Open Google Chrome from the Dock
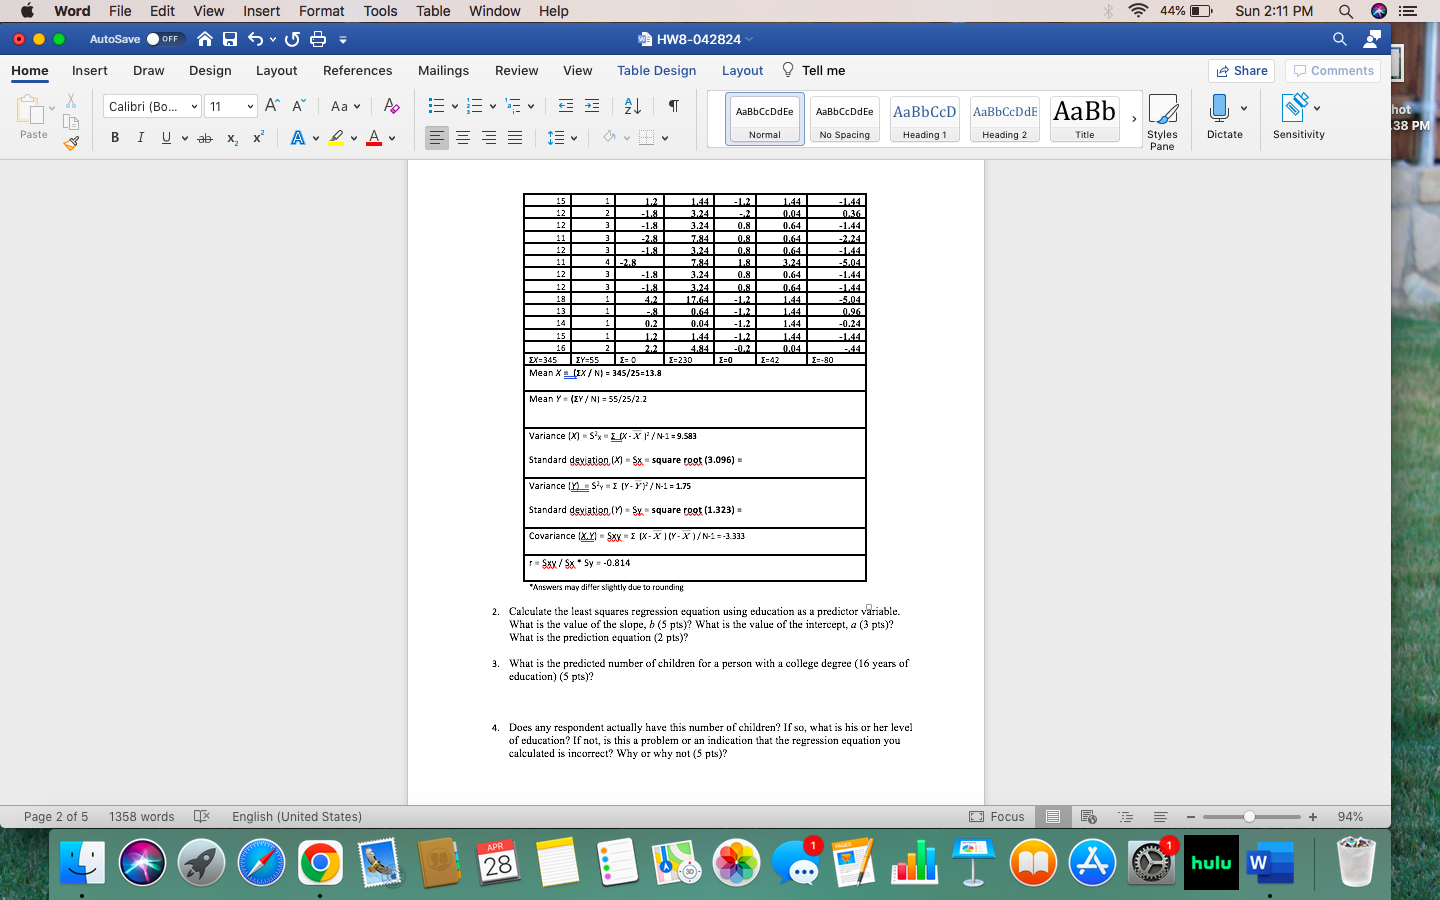The height and width of the screenshot is (900, 1440). pos(320,862)
